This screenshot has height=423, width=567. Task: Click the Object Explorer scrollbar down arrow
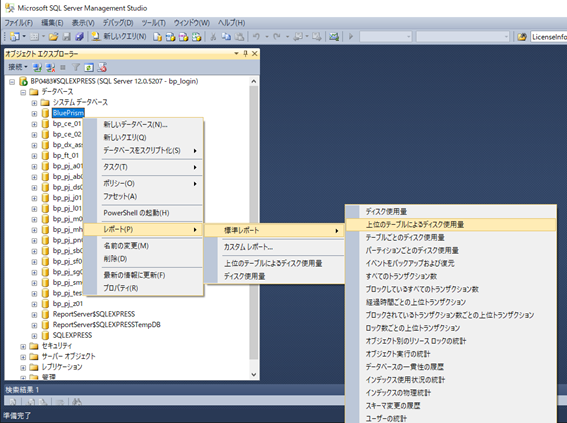pos(254,375)
